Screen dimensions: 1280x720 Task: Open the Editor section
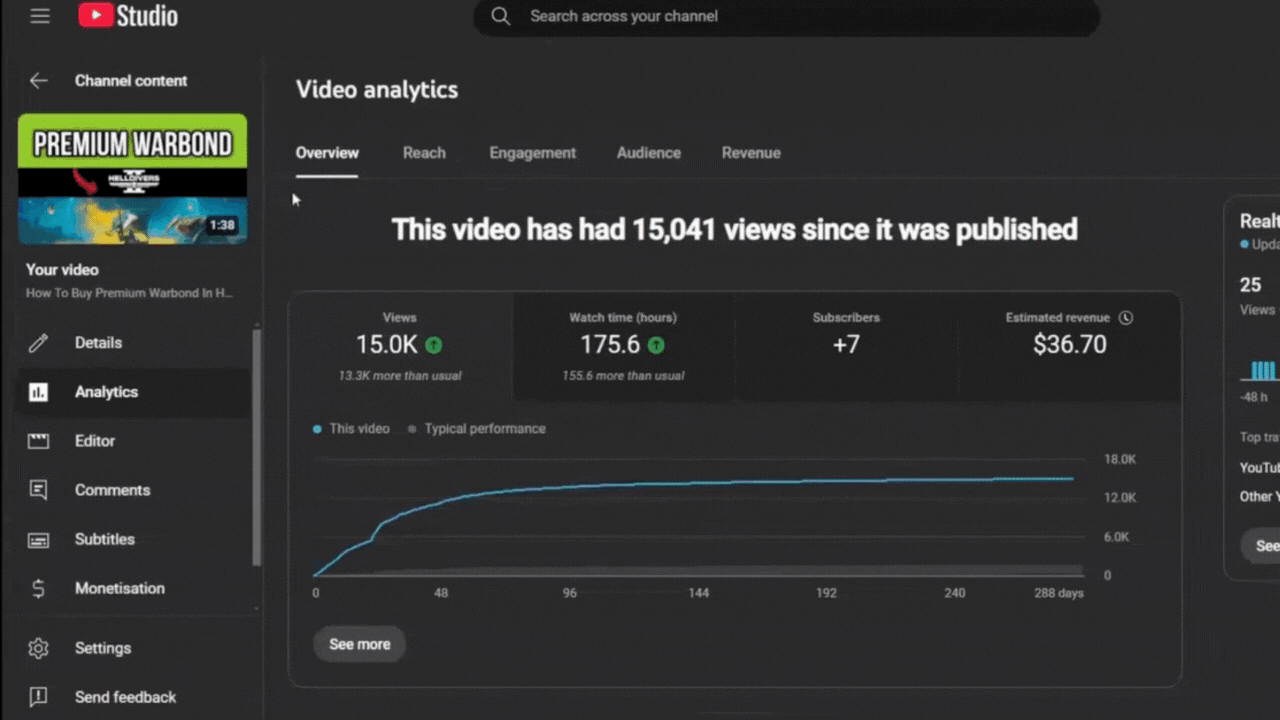coord(134,441)
